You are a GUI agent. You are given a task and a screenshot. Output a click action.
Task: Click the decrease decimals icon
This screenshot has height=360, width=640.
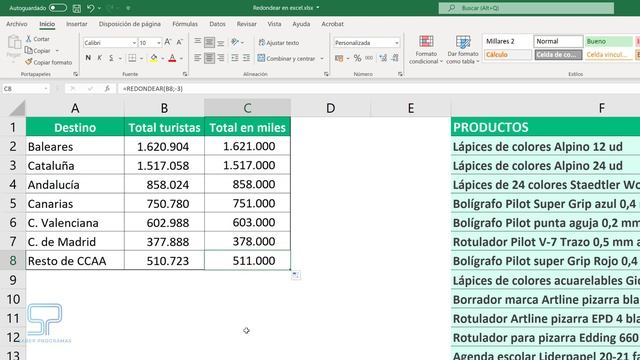coord(395,58)
